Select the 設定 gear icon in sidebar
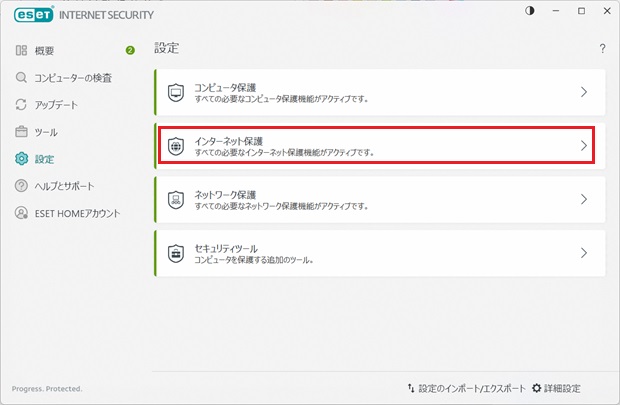This screenshot has width=620, height=405. [21, 159]
